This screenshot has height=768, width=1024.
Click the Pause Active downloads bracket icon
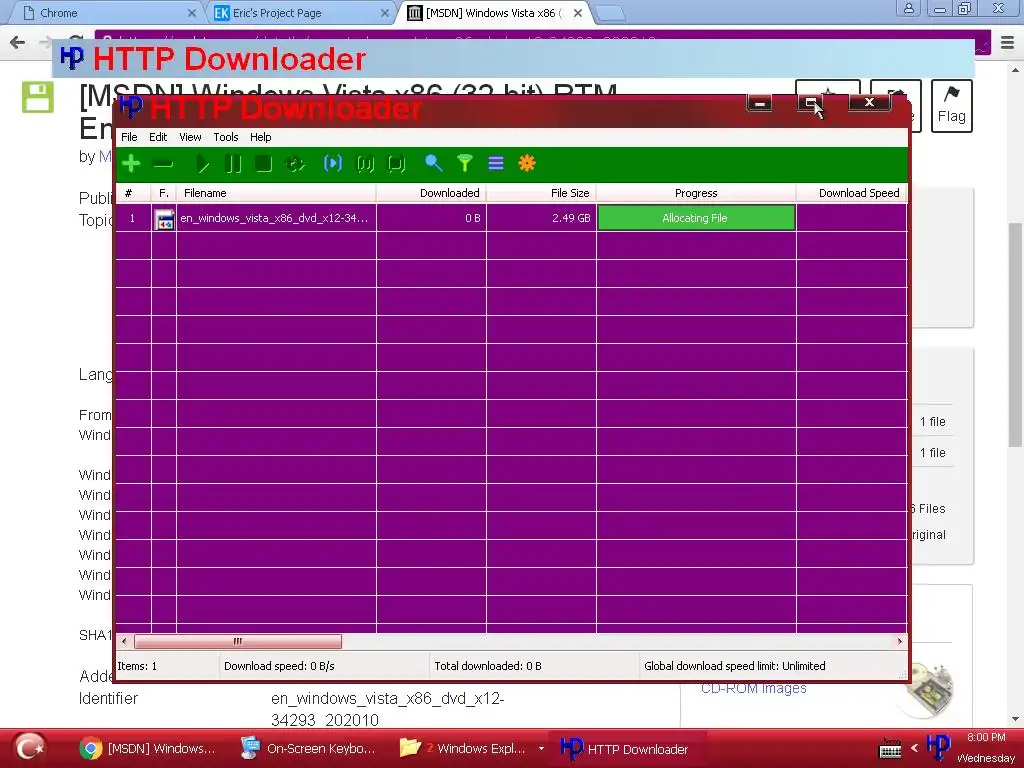tap(365, 163)
